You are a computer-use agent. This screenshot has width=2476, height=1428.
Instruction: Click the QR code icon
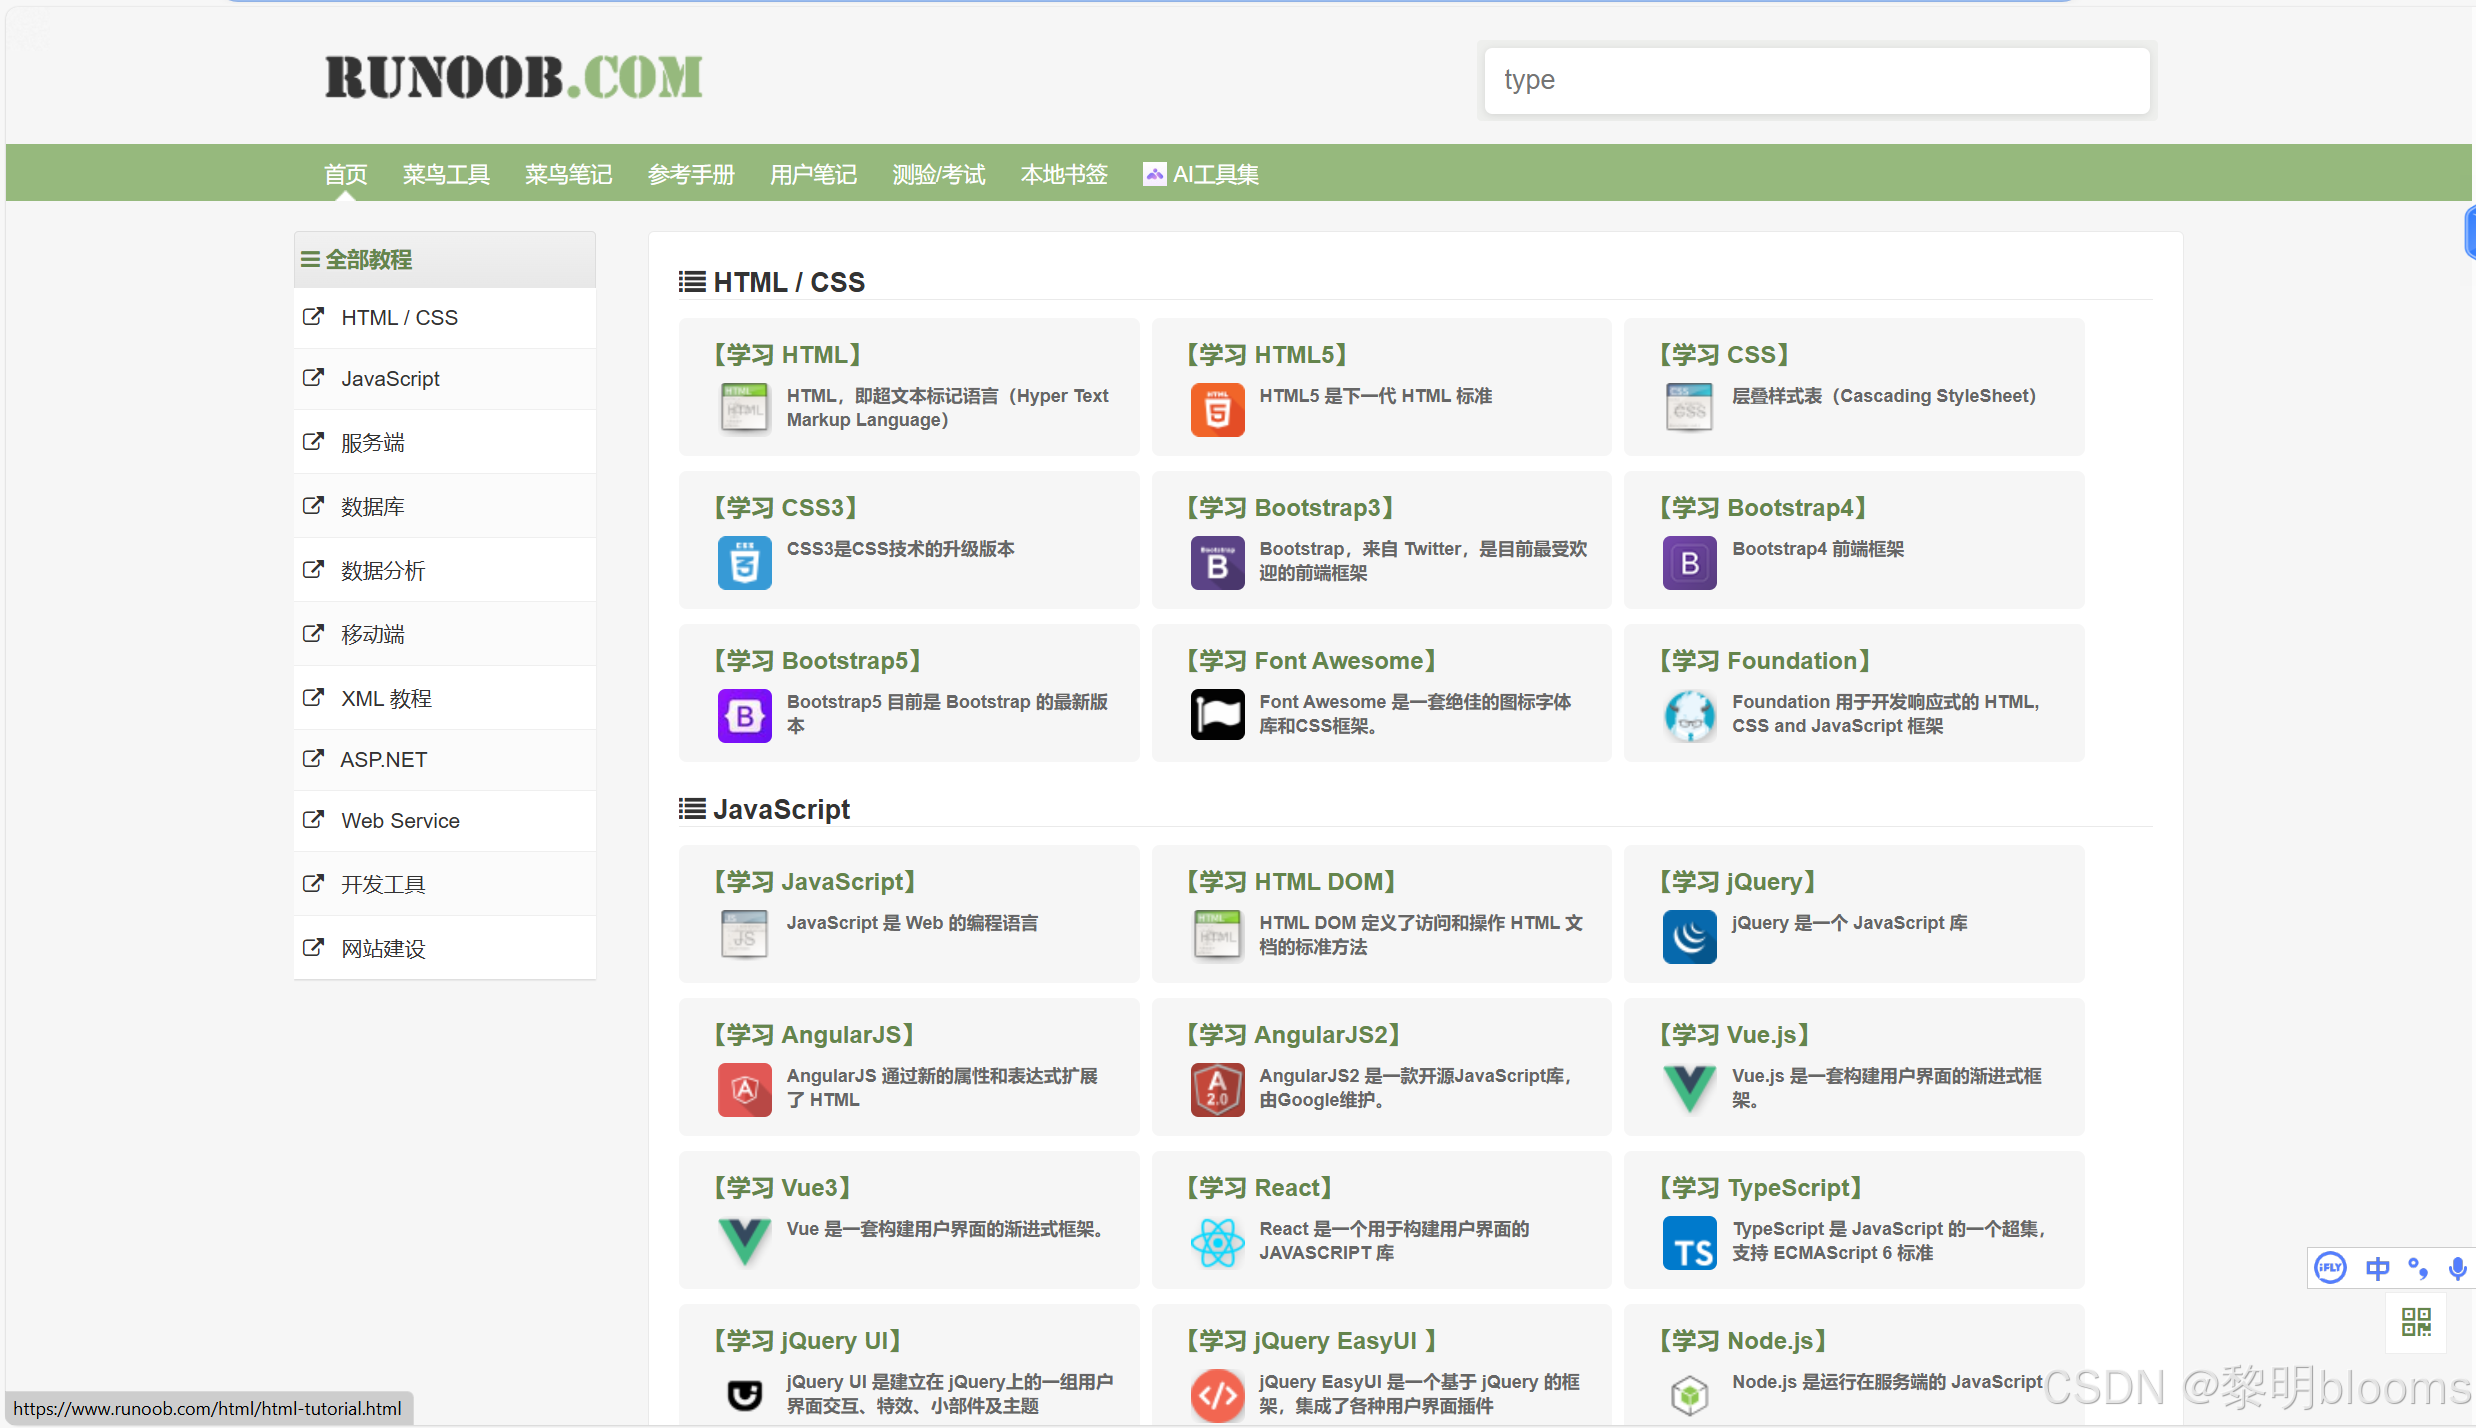pyautogui.click(x=2416, y=1322)
